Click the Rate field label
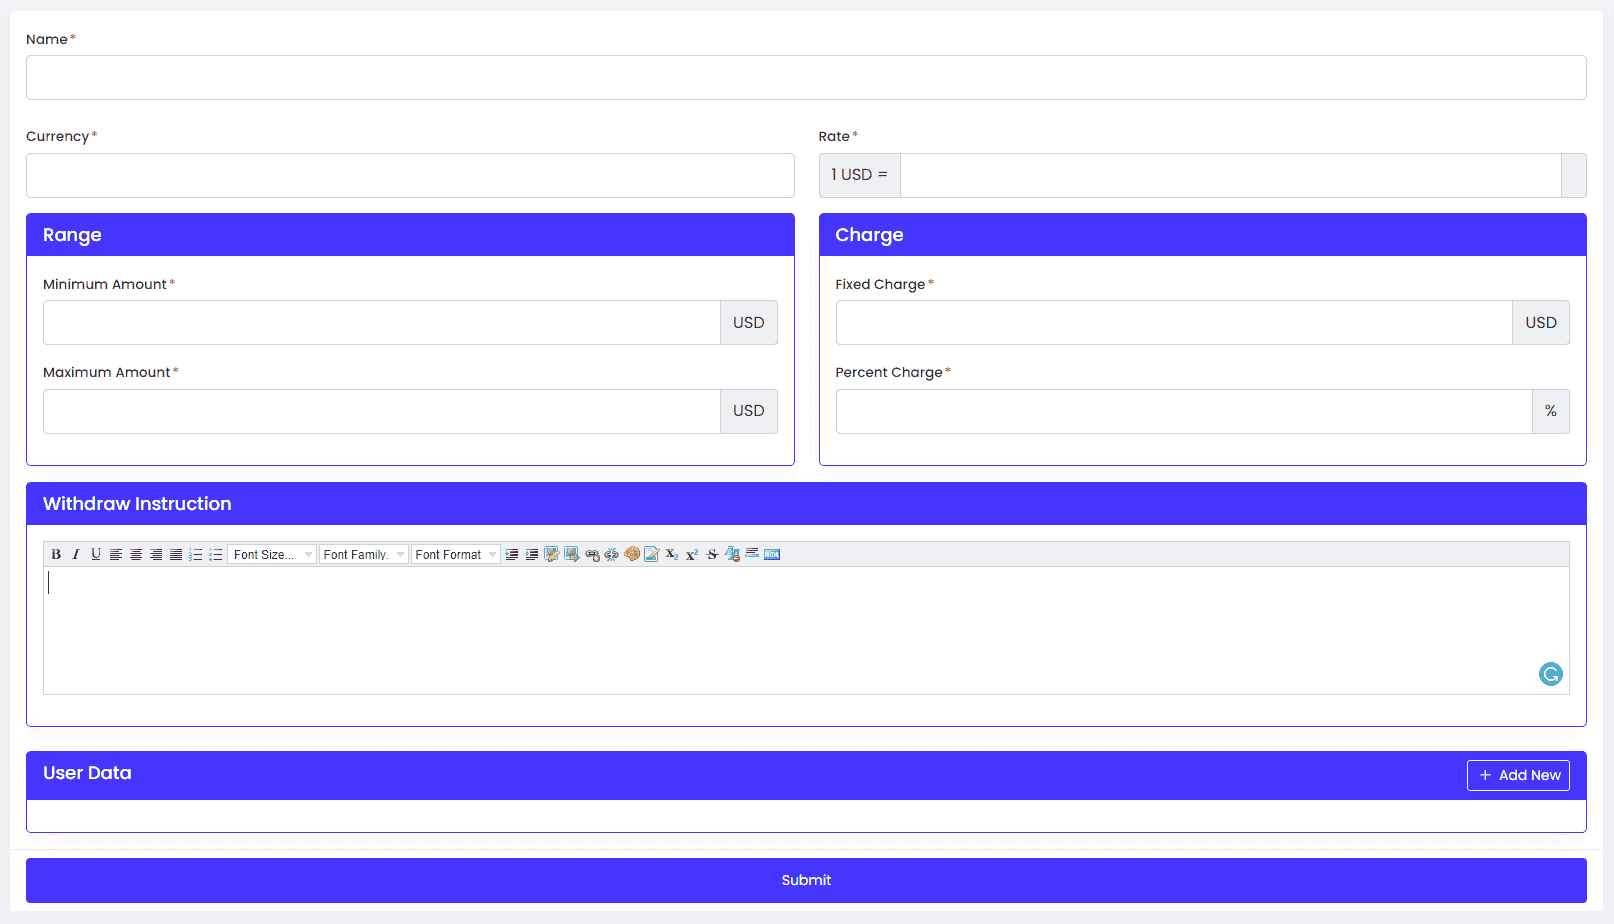 [x=834, y=136]
